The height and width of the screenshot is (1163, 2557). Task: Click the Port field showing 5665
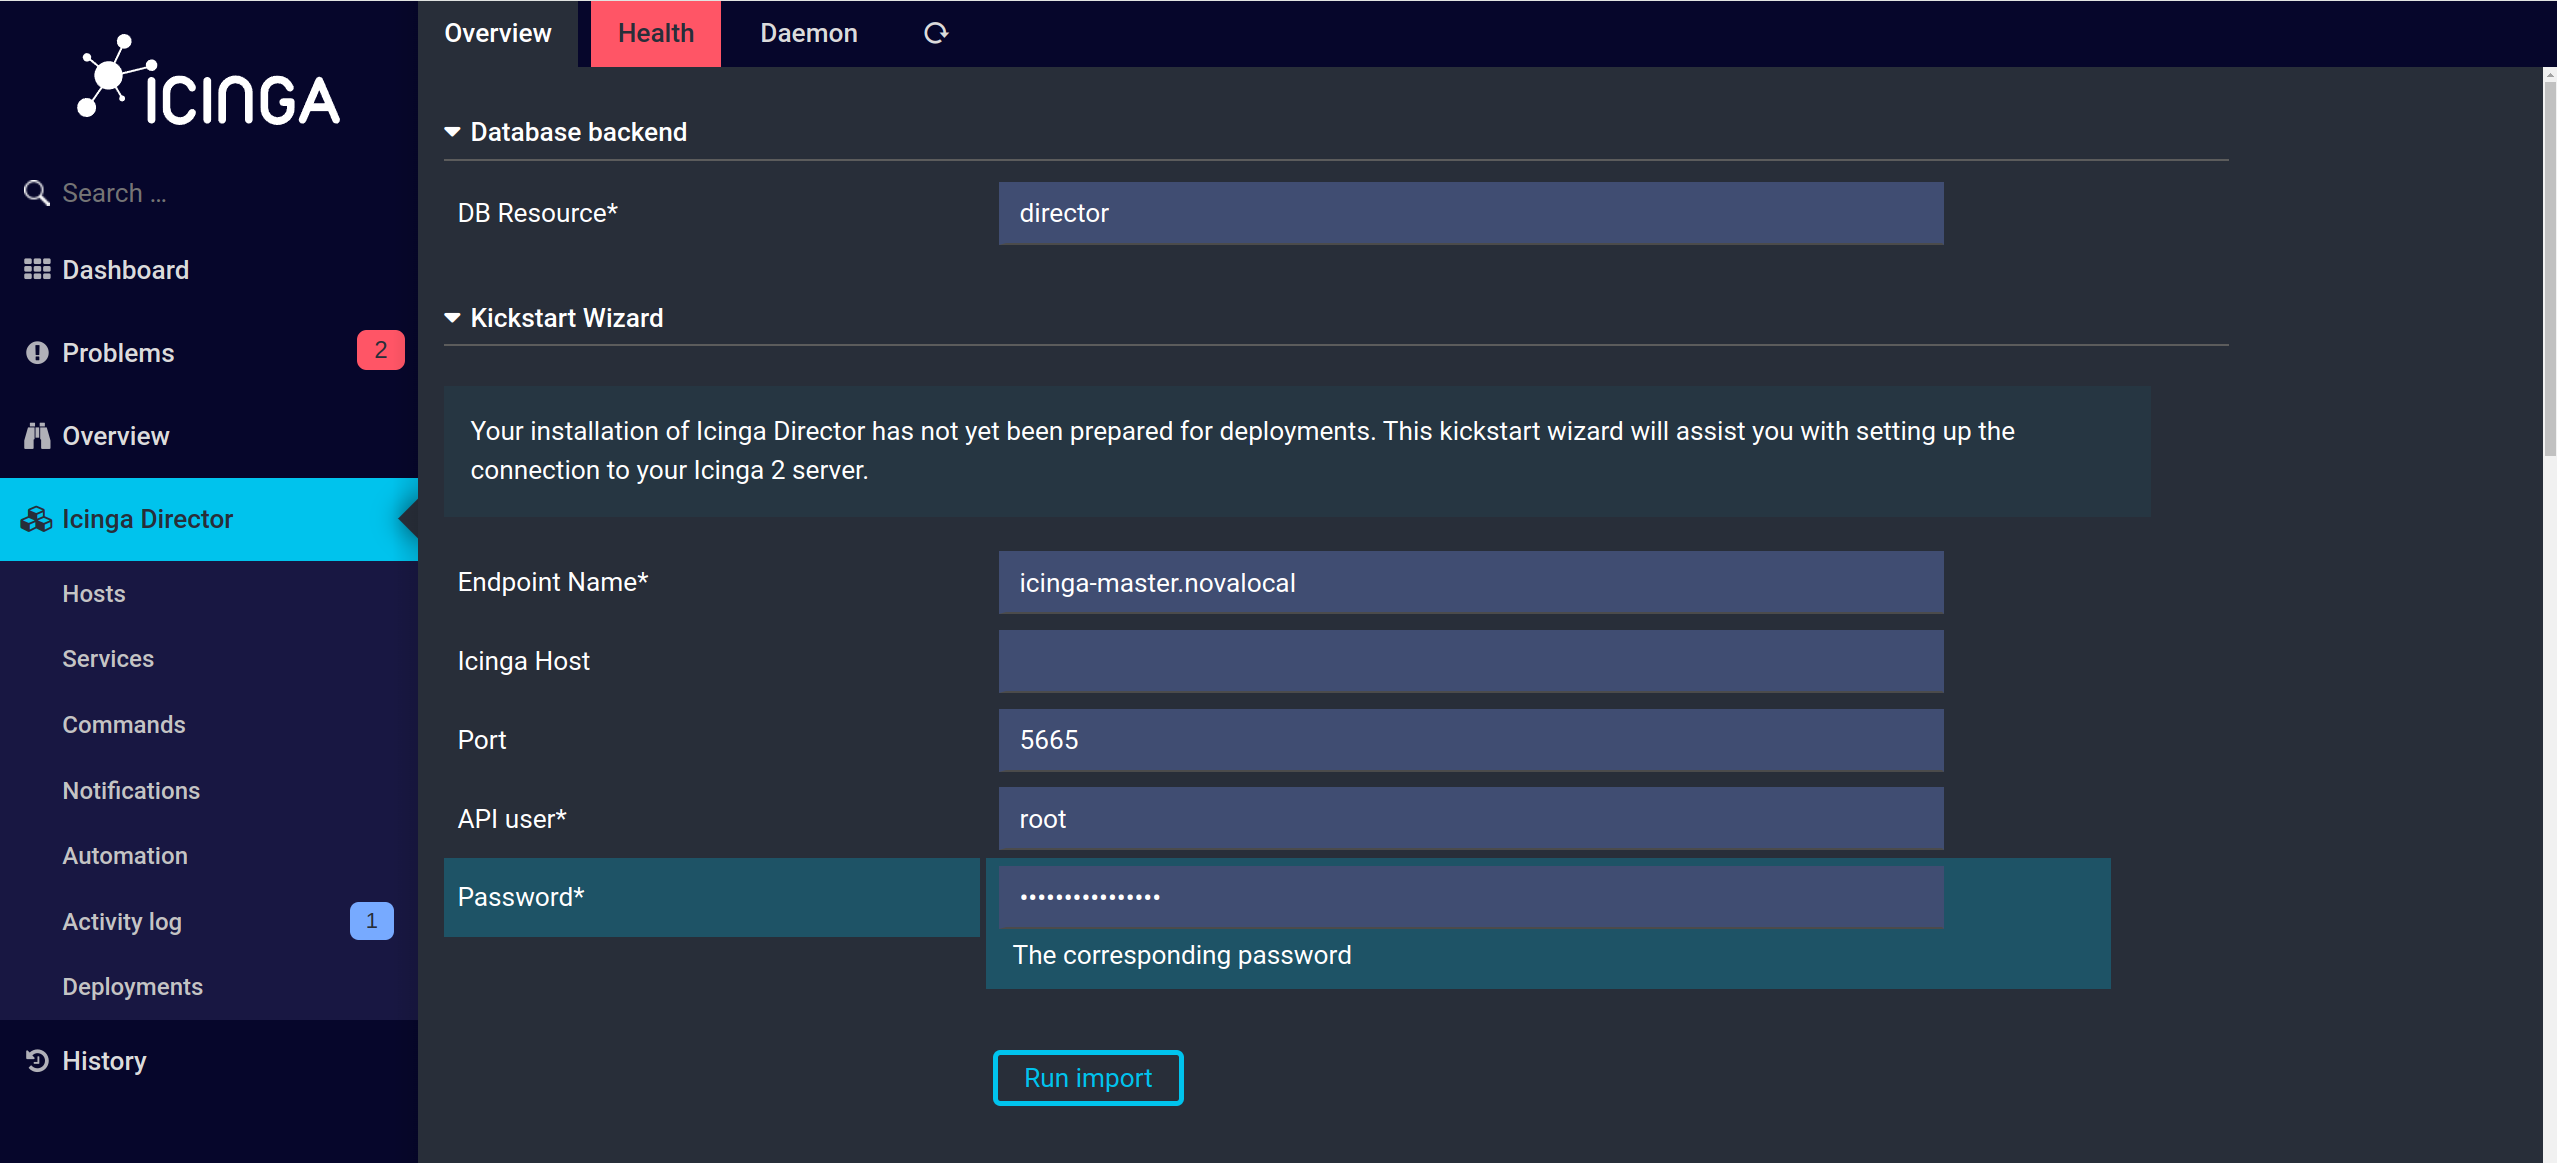[1471, 740]
